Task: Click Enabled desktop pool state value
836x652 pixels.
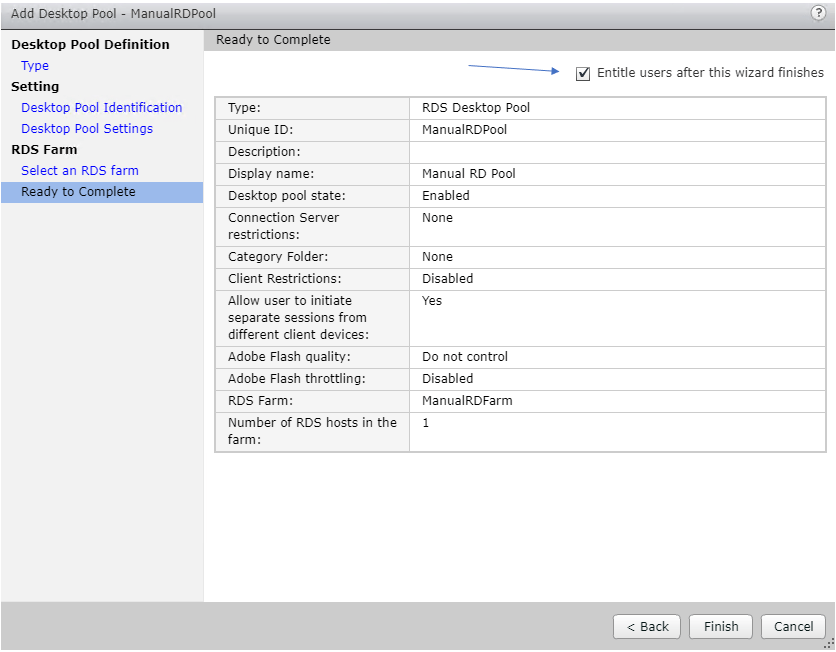Action: 446,196
